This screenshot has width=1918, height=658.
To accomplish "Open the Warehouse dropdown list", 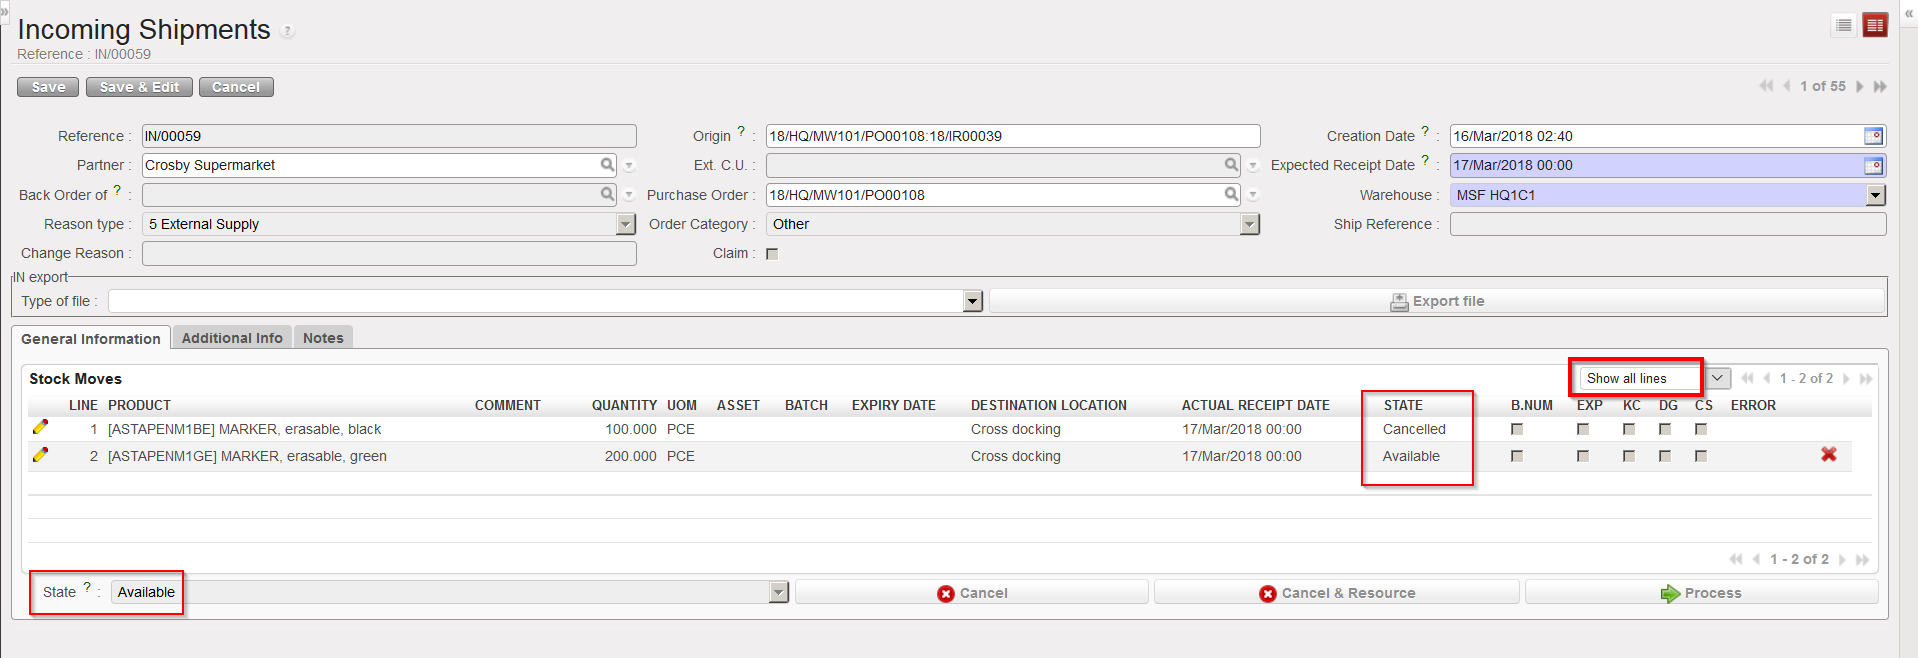I will point(1876,196).
